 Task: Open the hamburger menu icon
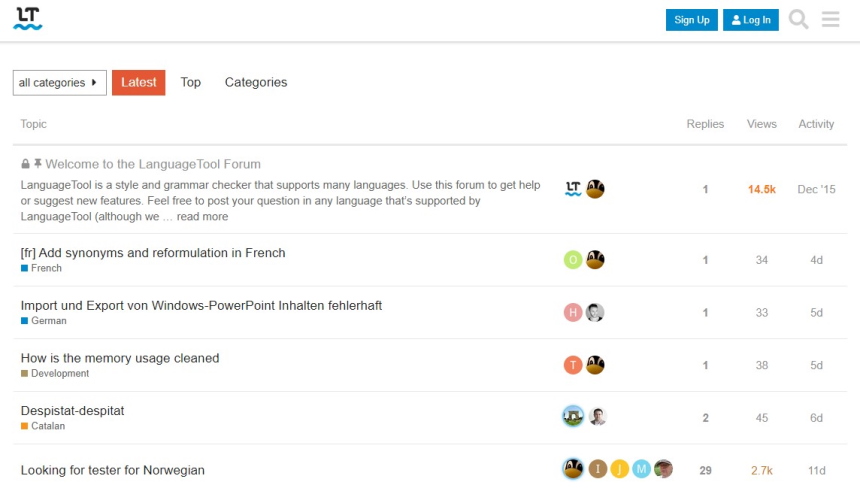click(x=830, y=19)
